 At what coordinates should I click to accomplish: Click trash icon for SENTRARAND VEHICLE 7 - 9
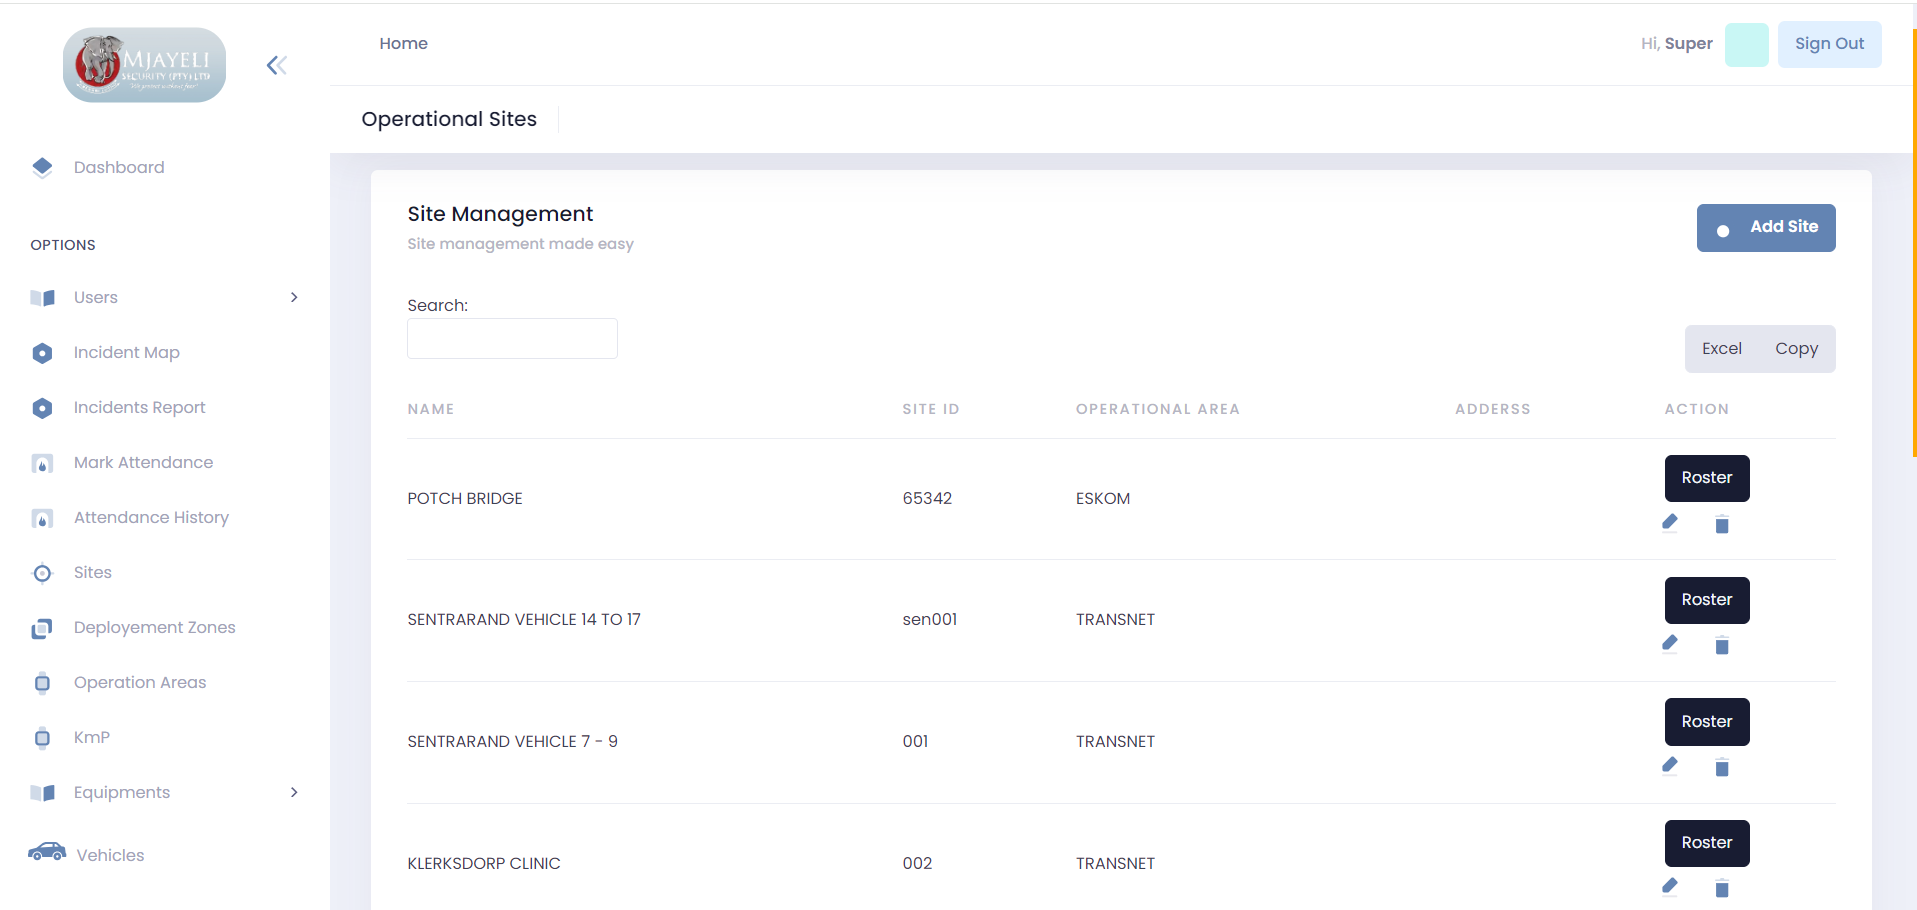click(x=1721, y=767)
